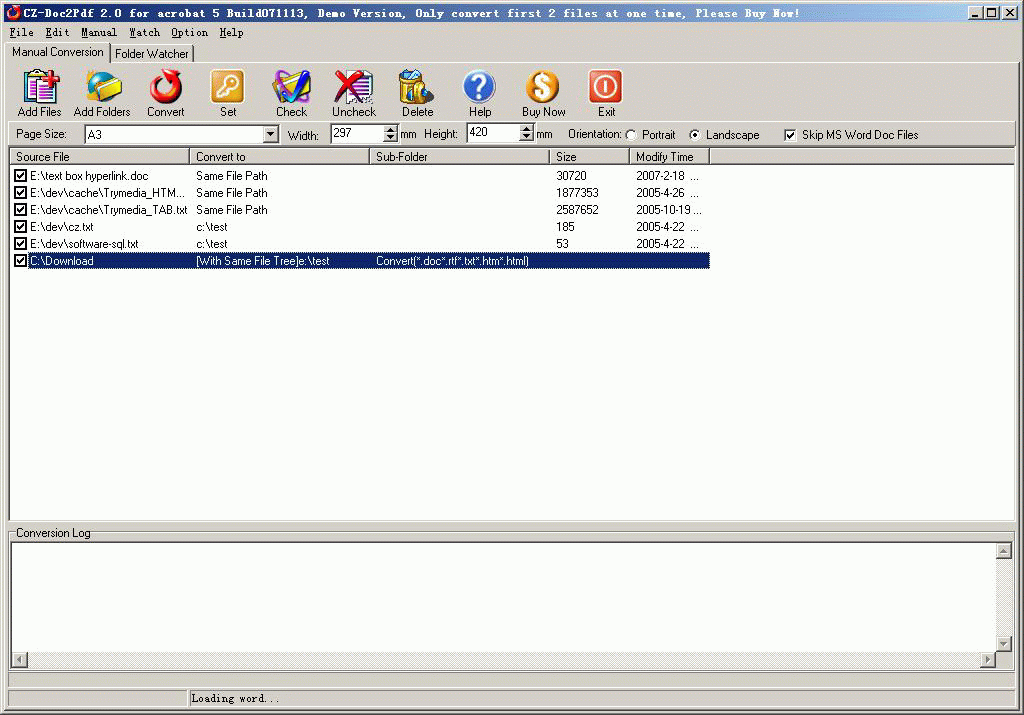Viewport: 1024px width, 715px height.
Task: Toggle Skip MS Word Doc Files checkbox
Action: pyautogui.click(x=790, y=135)
